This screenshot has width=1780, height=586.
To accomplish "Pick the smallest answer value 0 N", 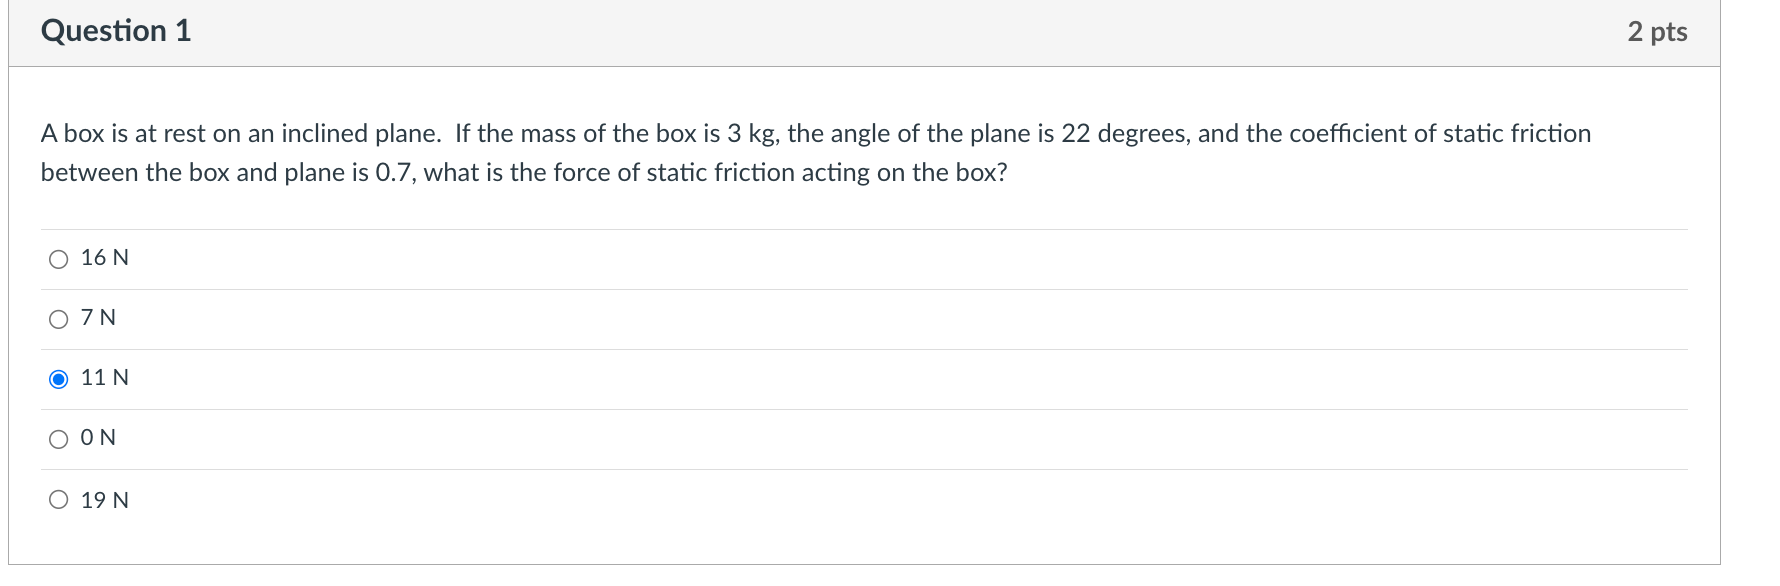I will pyautogui.click(x=59, y=438).
